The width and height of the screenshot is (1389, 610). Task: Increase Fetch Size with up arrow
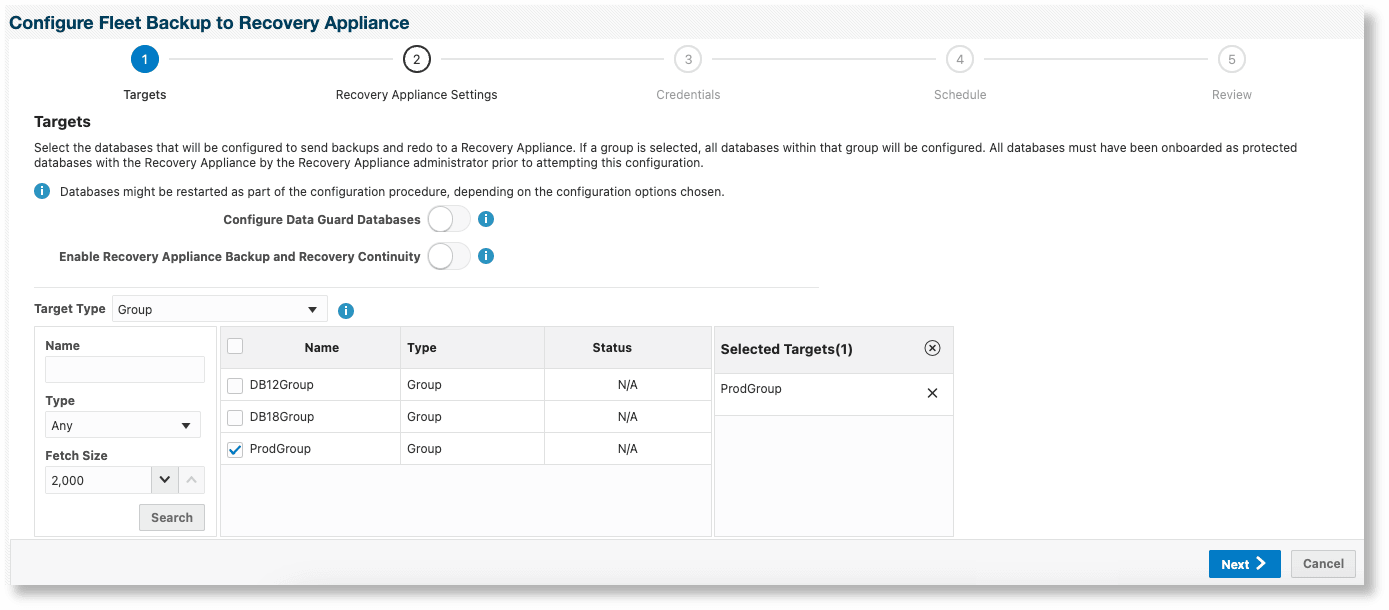pyautogui.click(x=192, y=480)
